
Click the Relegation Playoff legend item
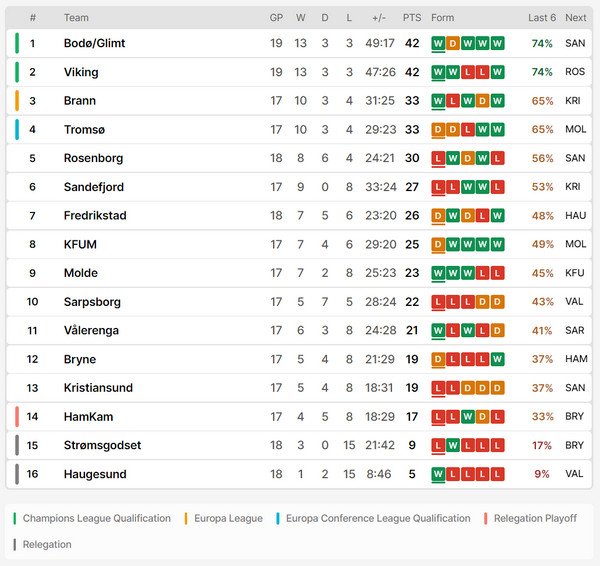click(535, 518)
